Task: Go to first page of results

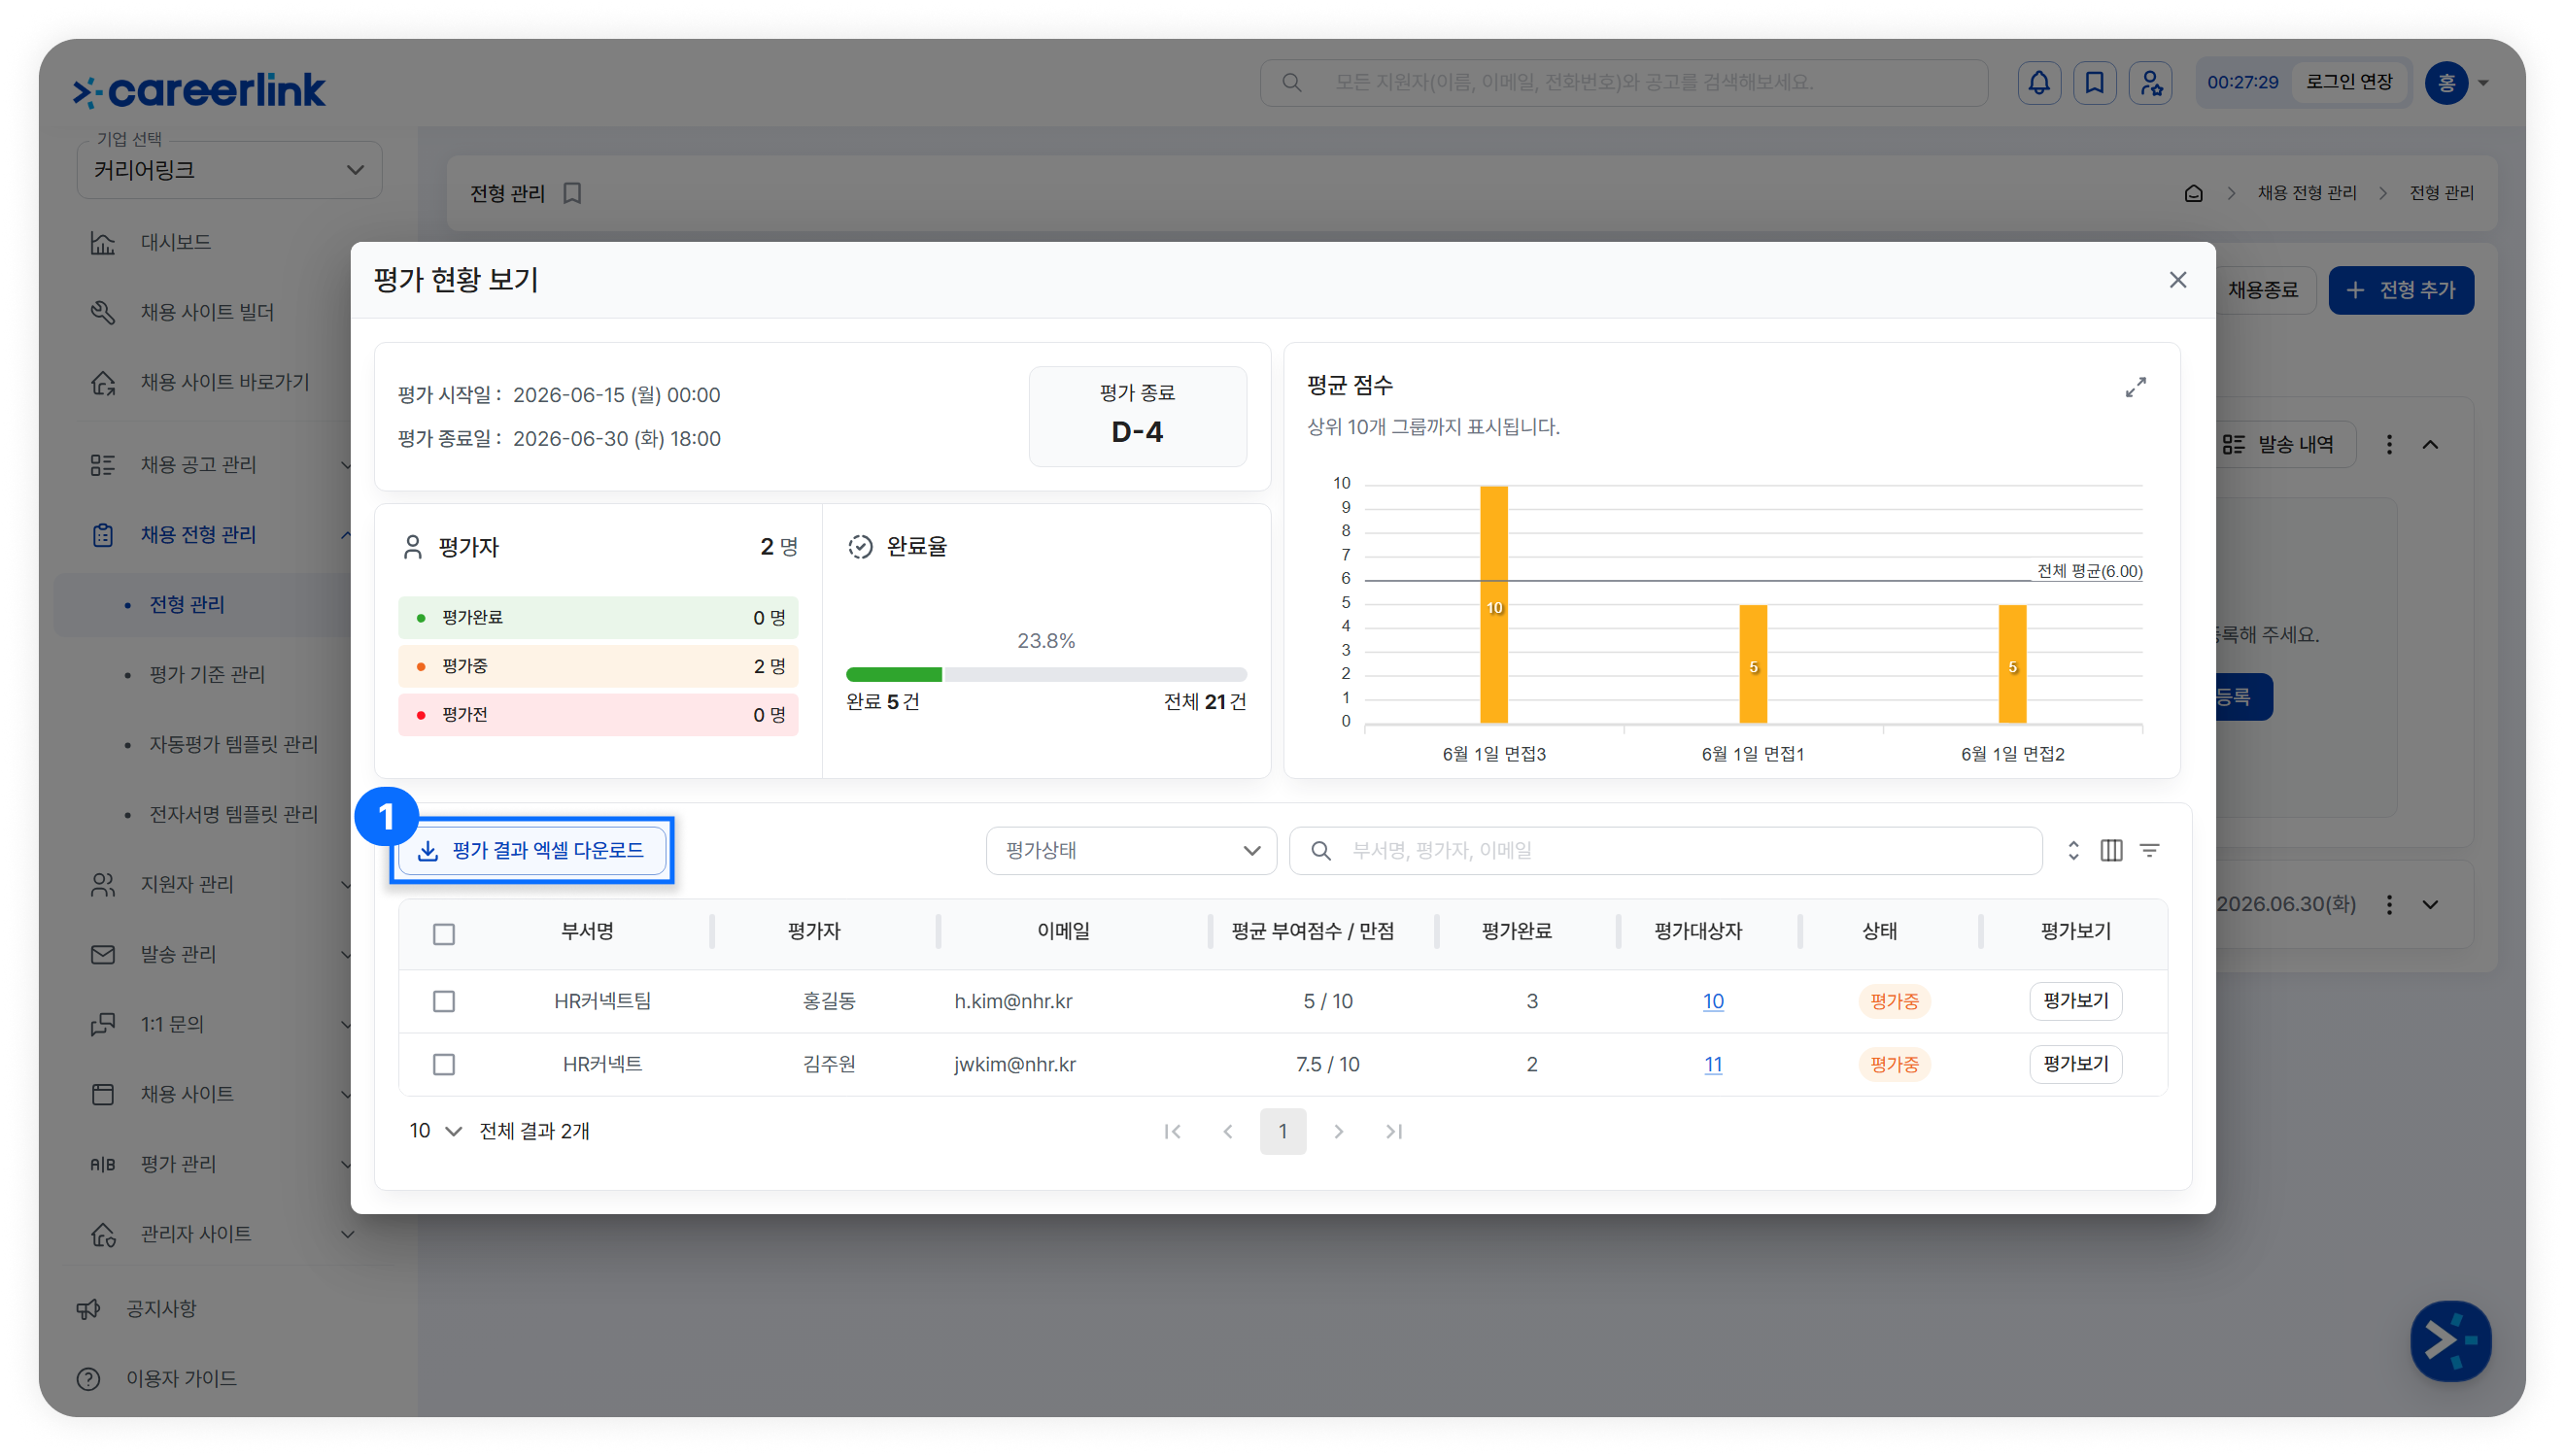Action: [1173, 1131]
